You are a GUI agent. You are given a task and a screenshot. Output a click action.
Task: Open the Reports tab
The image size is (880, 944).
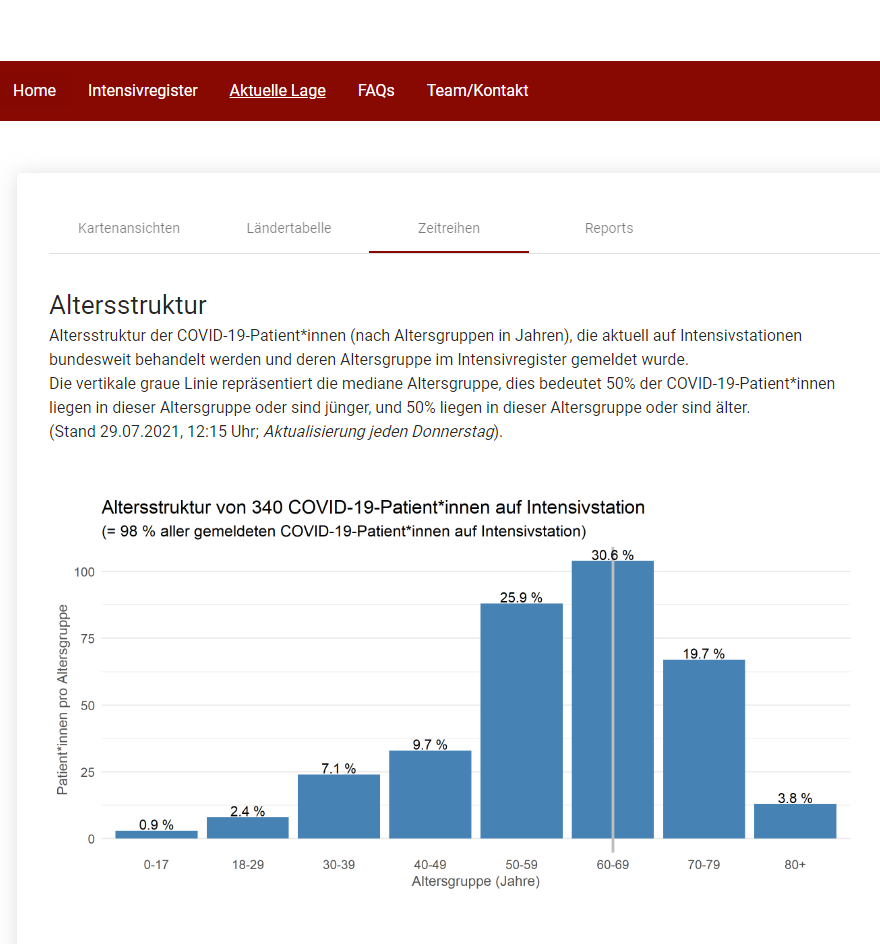click(609, 228)
